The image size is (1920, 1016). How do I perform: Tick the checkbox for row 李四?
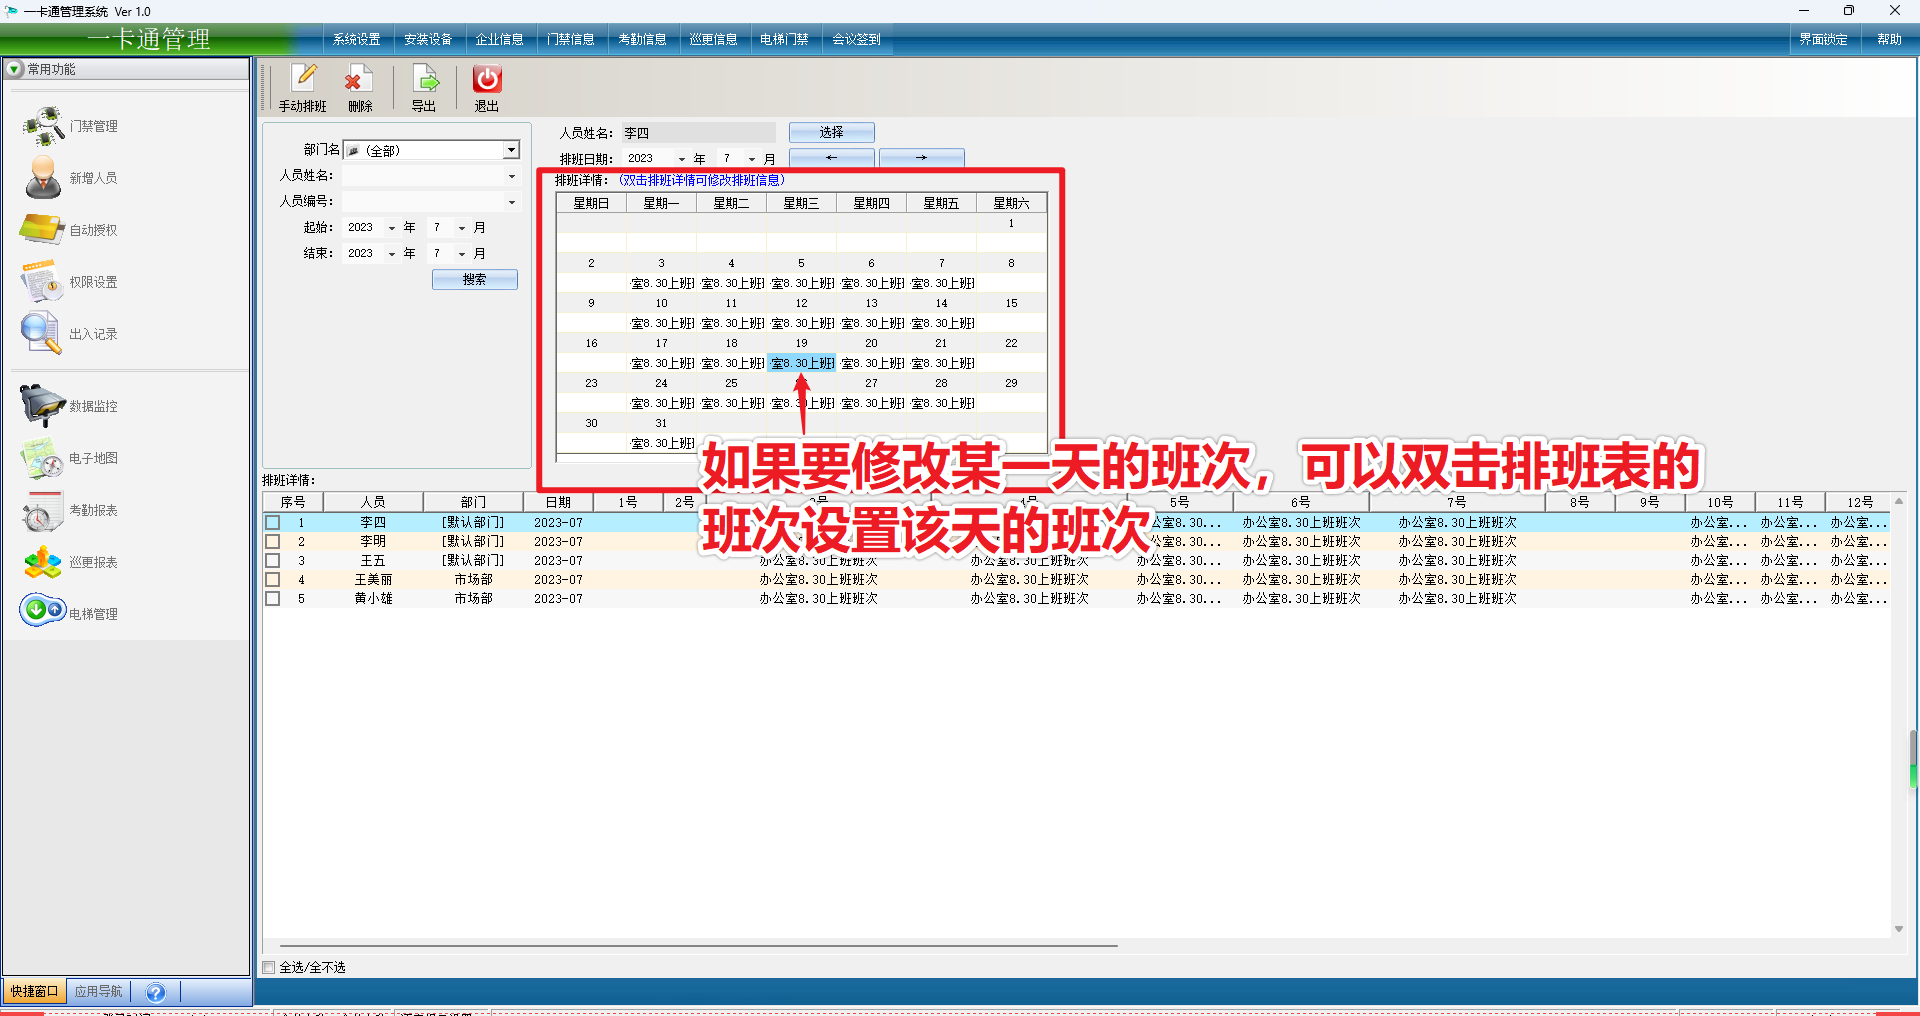click(x=272, y=523)
